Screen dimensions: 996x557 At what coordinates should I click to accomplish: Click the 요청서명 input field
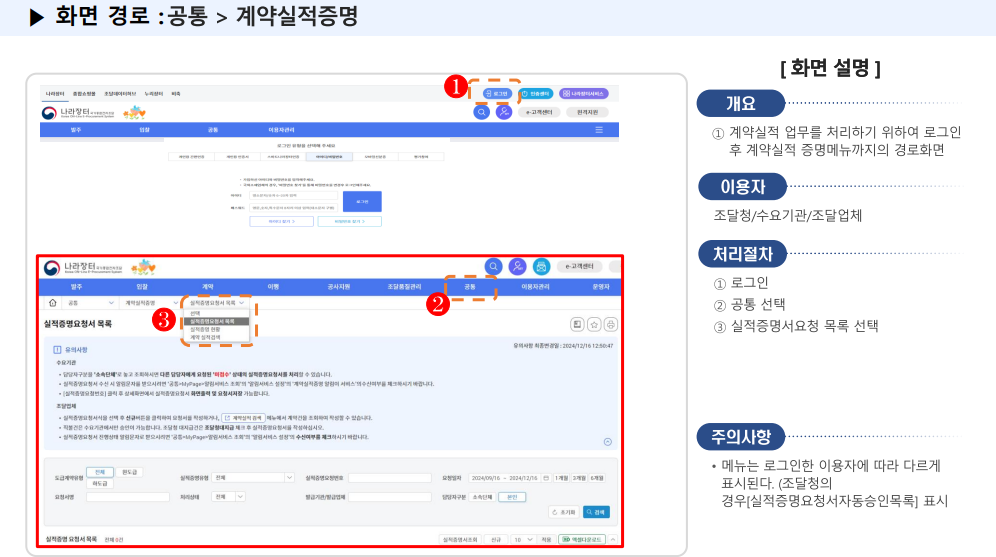[128, 497]
